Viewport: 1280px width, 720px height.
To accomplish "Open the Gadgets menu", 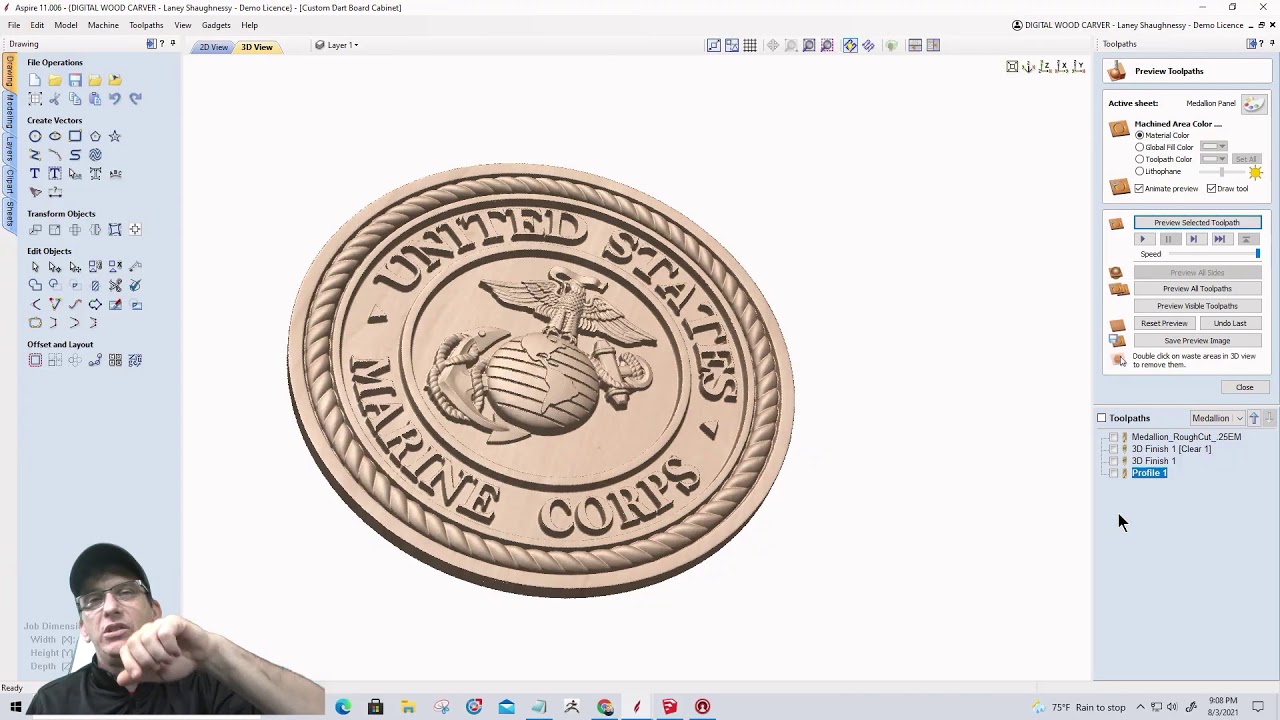I will click(216, 25).
